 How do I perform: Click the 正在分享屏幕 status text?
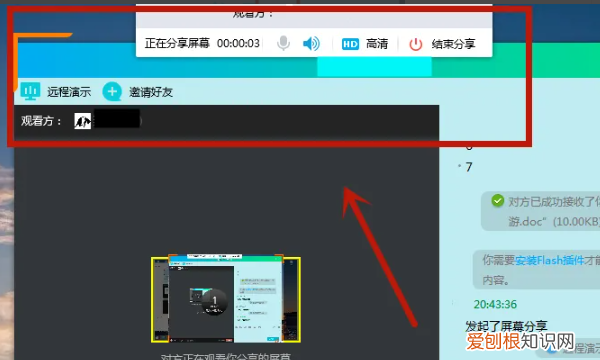pyautogui.click(x=177, y=43)
